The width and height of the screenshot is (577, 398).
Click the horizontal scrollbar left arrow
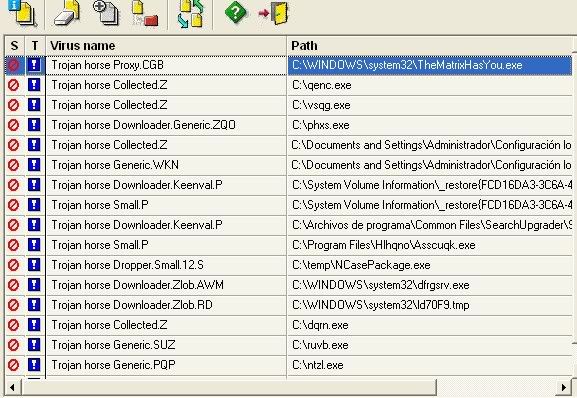coord(13,387)
